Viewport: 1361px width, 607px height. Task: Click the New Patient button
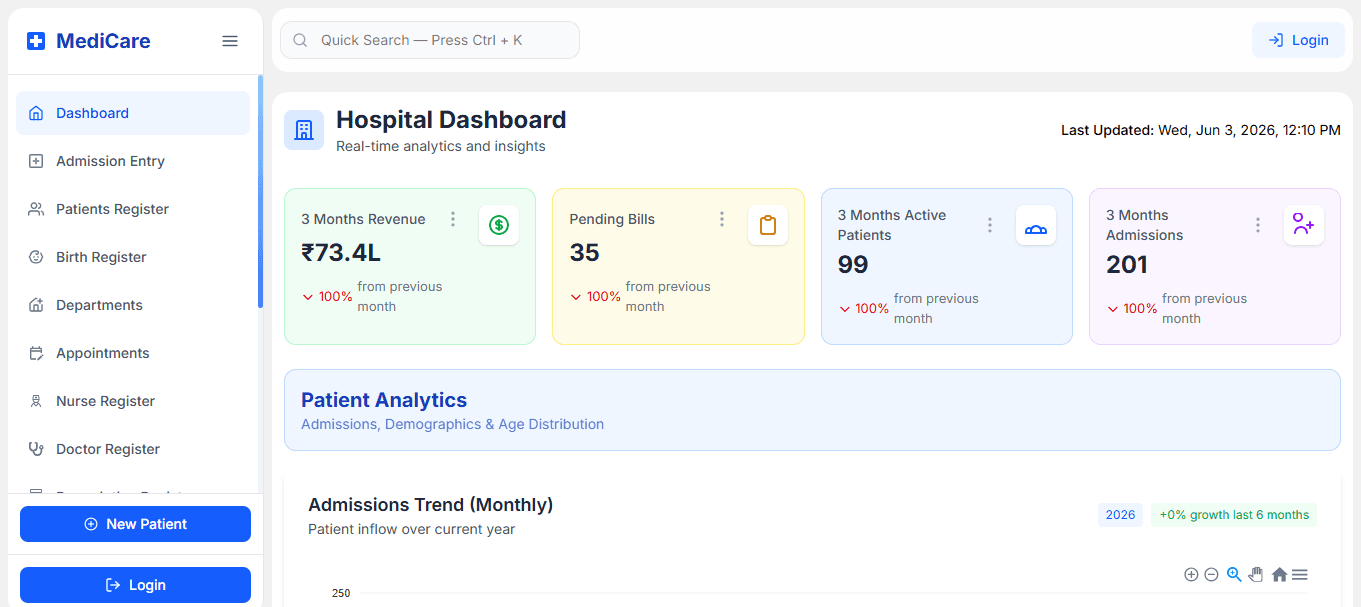click(135, 524)
